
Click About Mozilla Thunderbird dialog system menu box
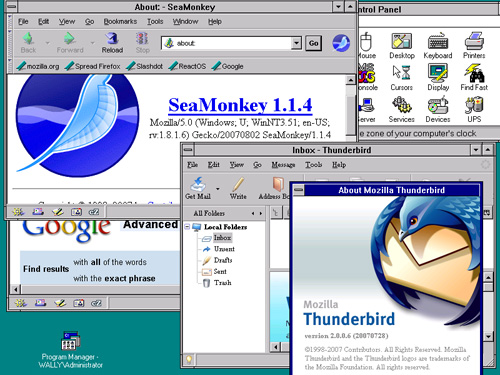click(298, 190)
